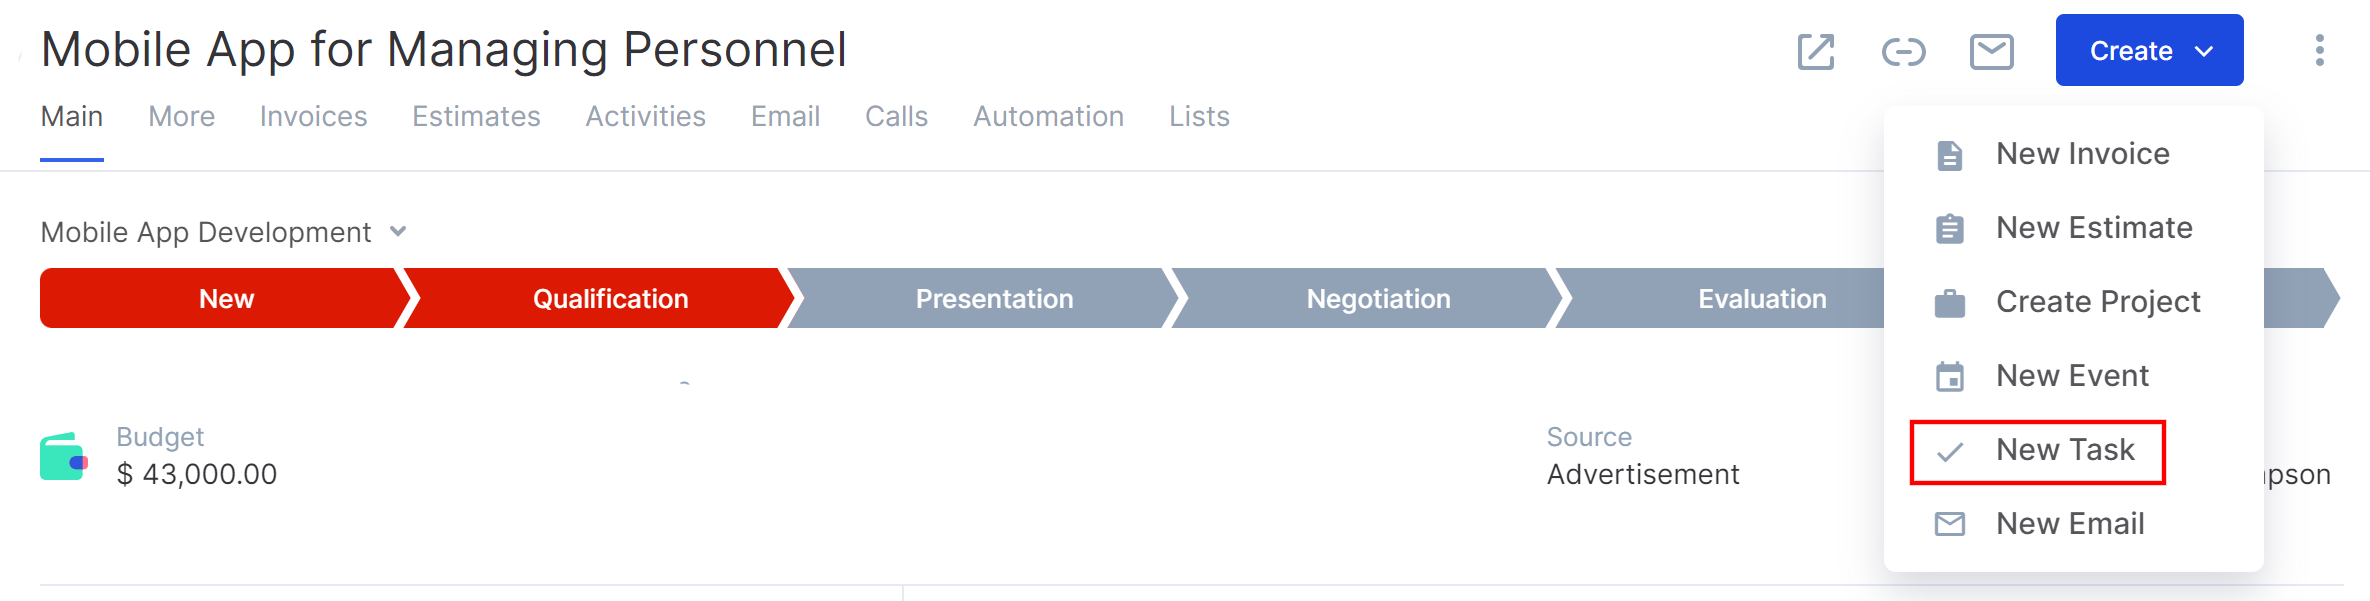This screenshot has width=2370, height=601.
Task: Click the New Invoice document icon
Action: pos(1949,155)
